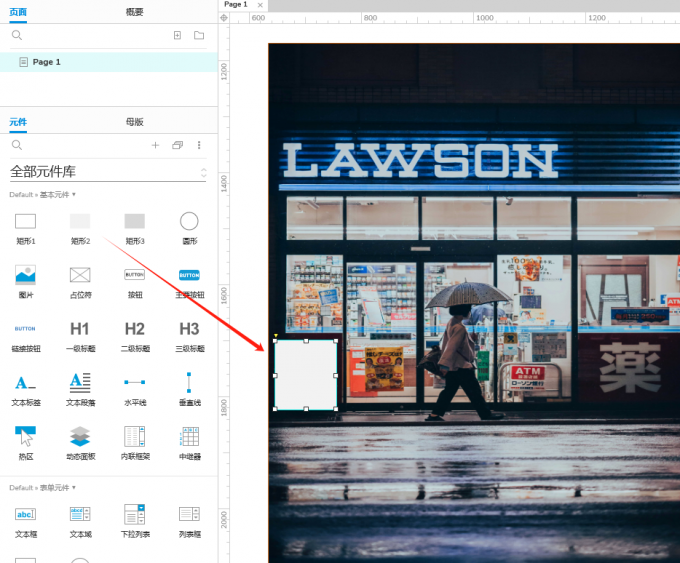Viewport: 680px width, 563px height.
Task: Switch to the 页面 tab
Action: click(18, 12)
